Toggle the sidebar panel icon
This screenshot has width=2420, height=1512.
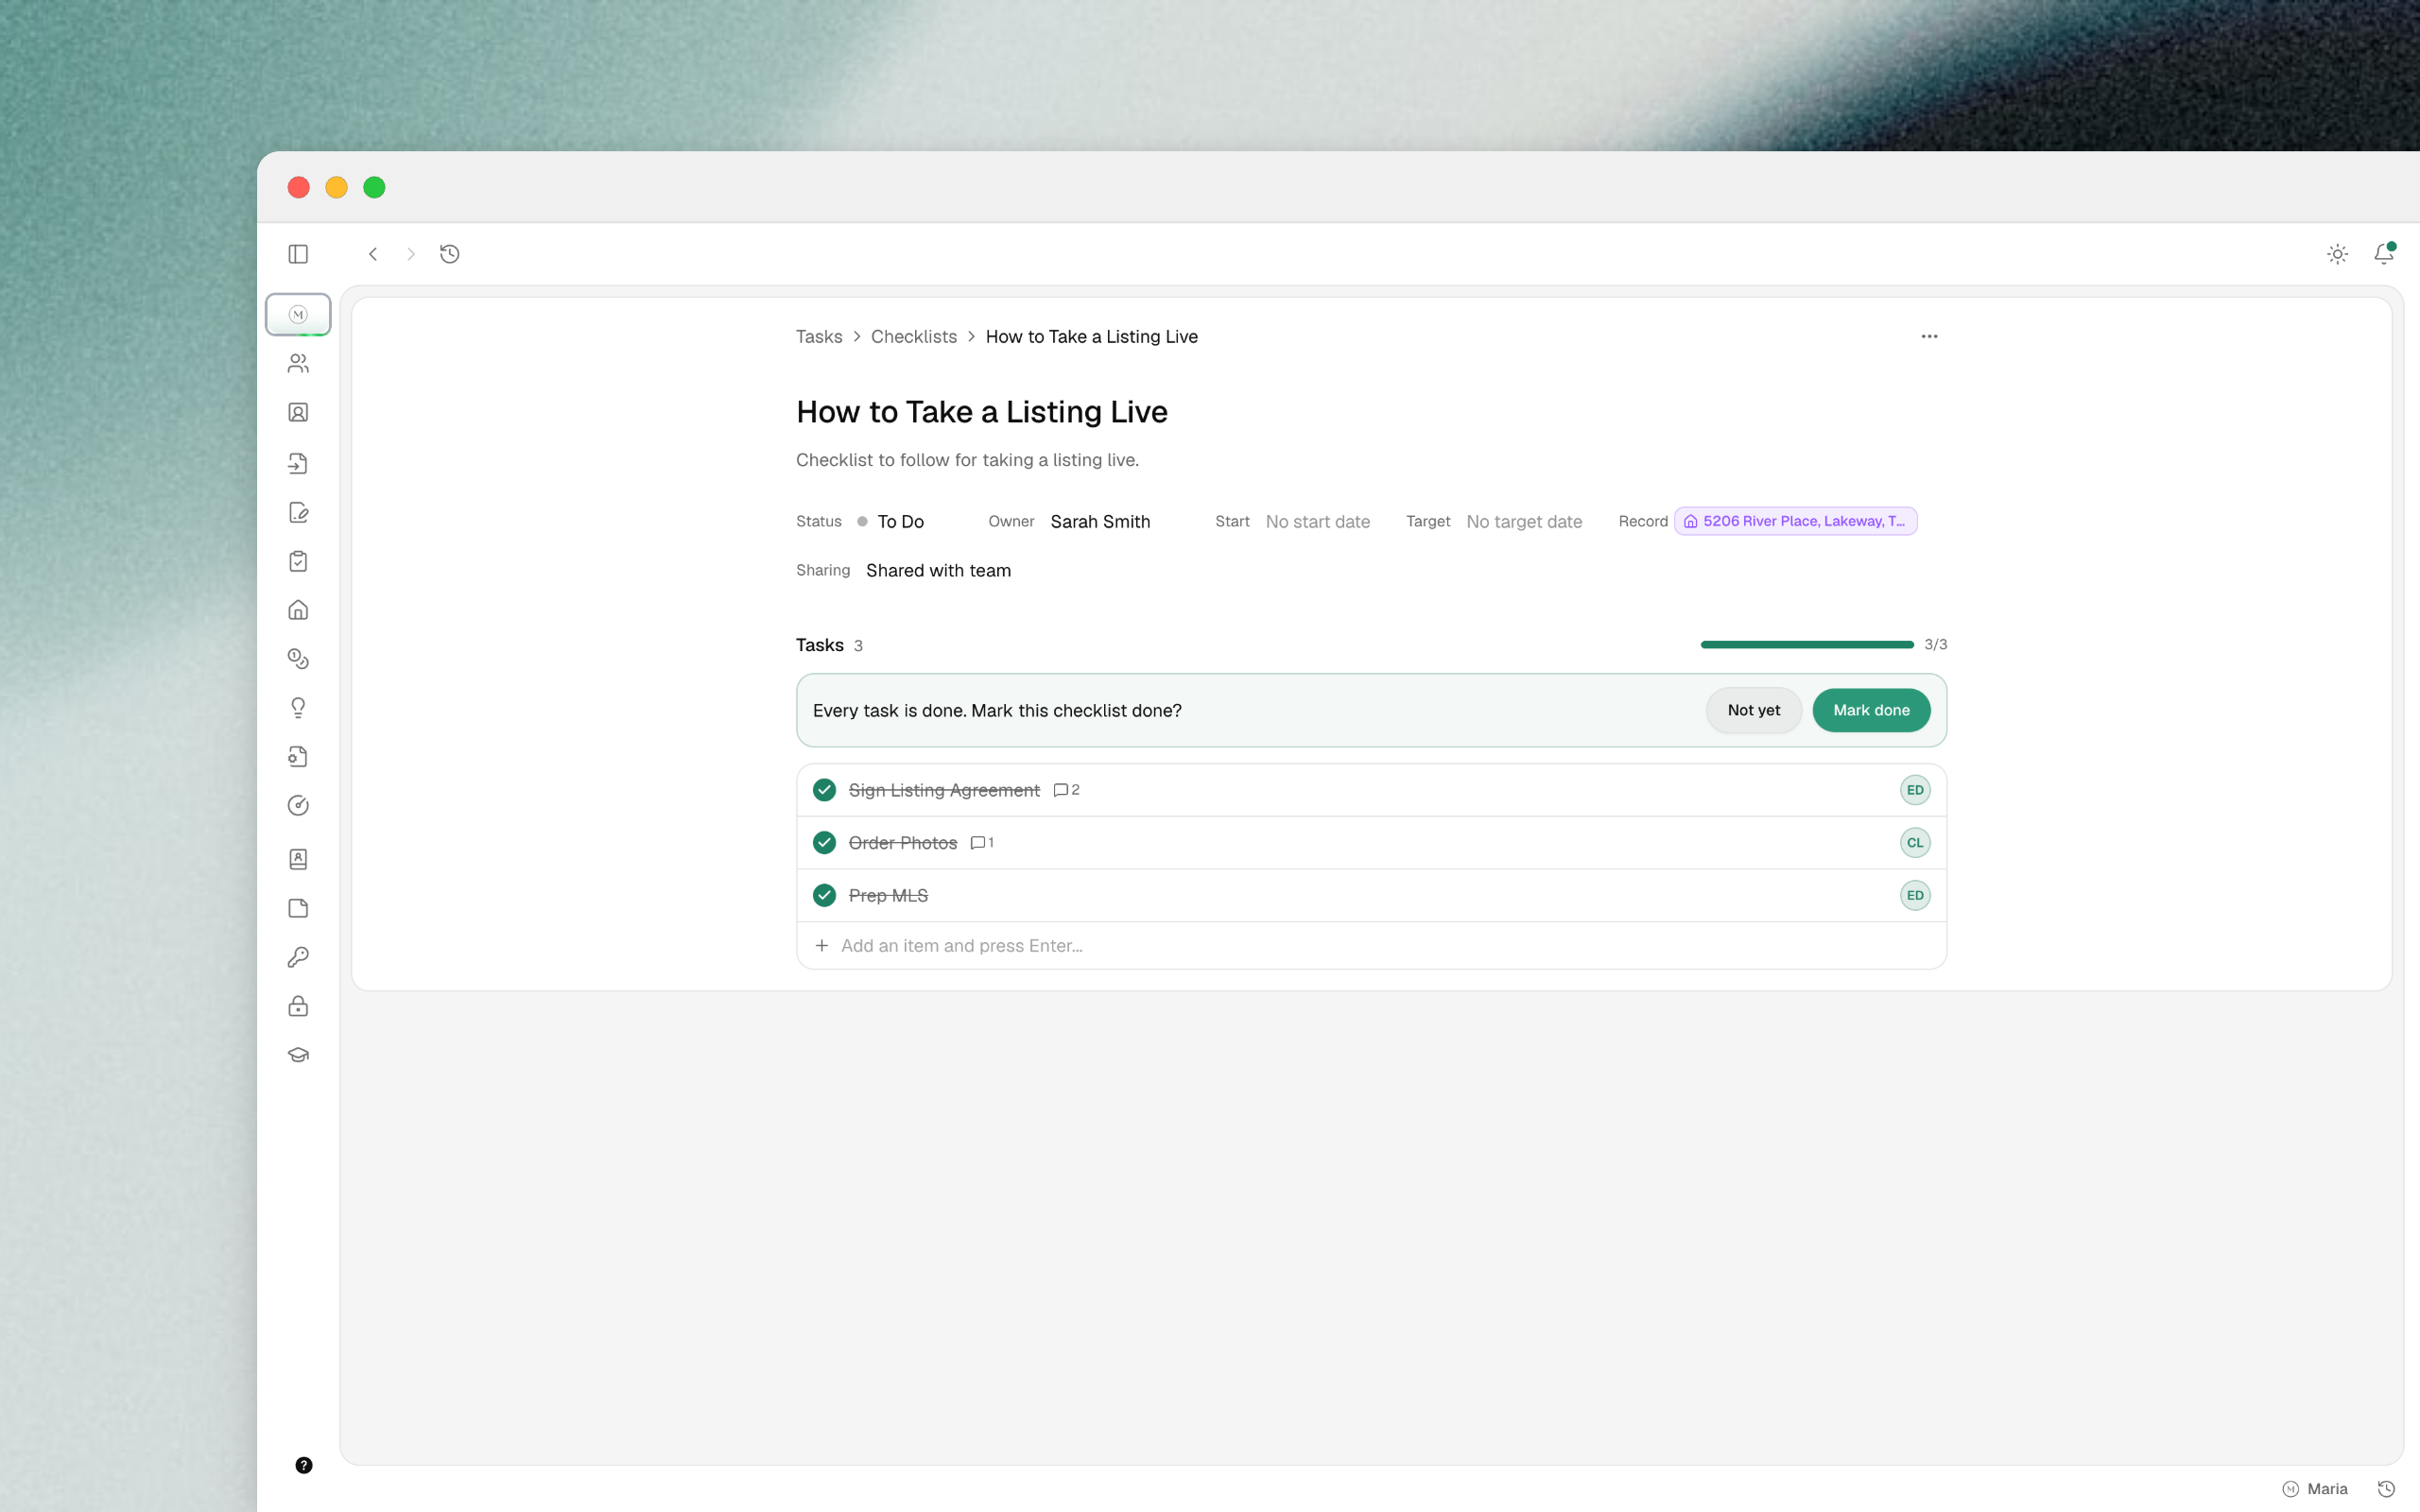298,254
